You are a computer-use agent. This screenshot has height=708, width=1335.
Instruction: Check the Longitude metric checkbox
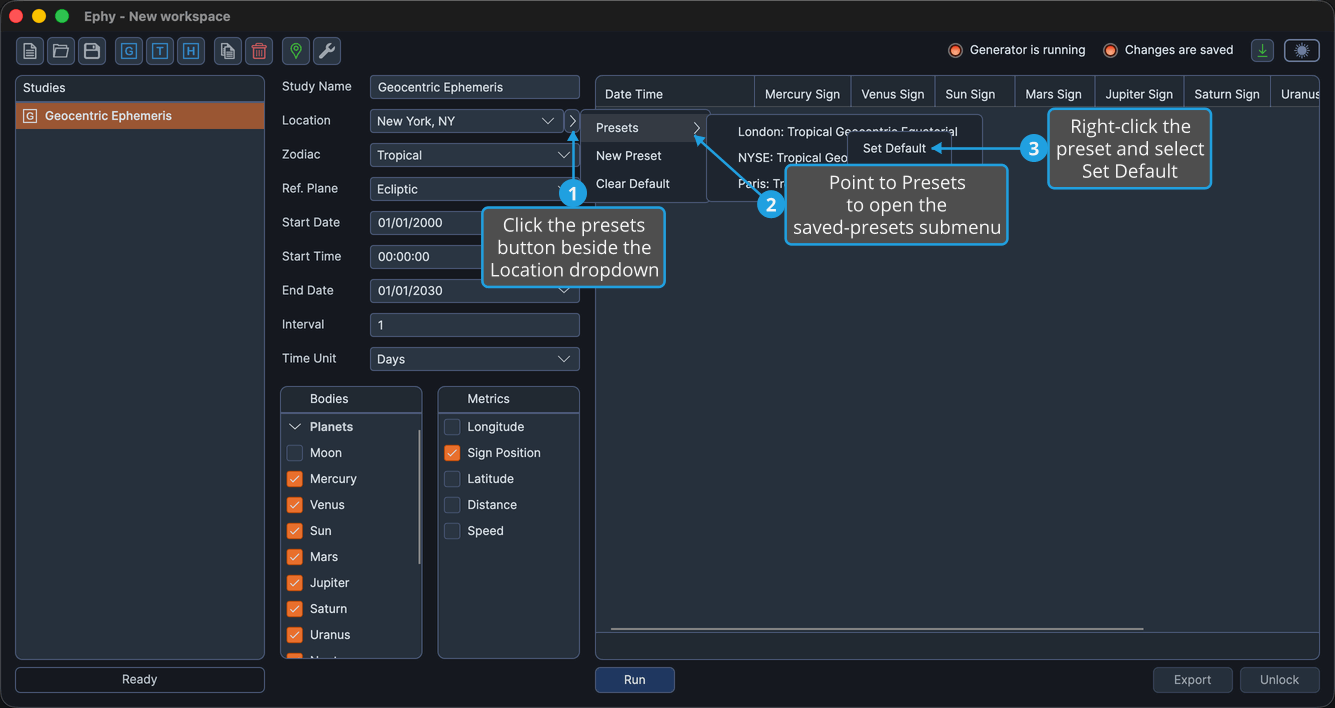coord(452,427)
